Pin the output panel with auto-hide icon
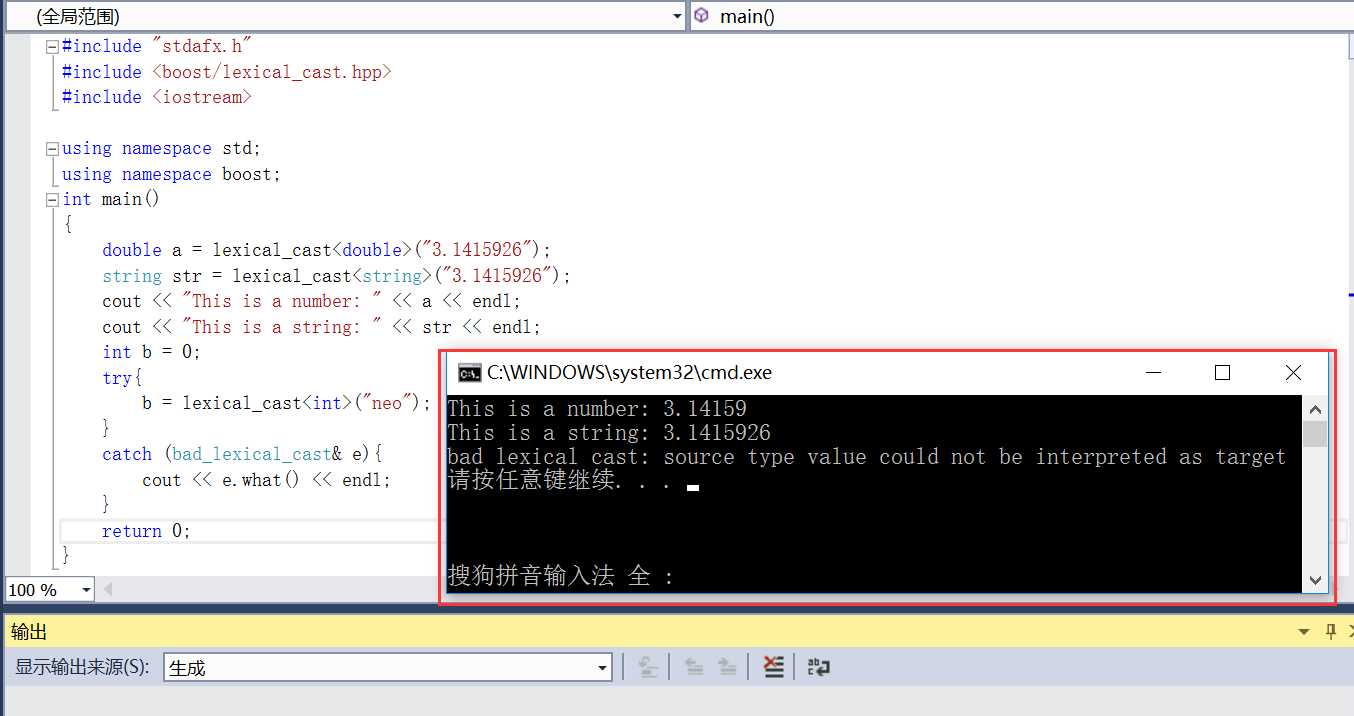 (1331, 631)
